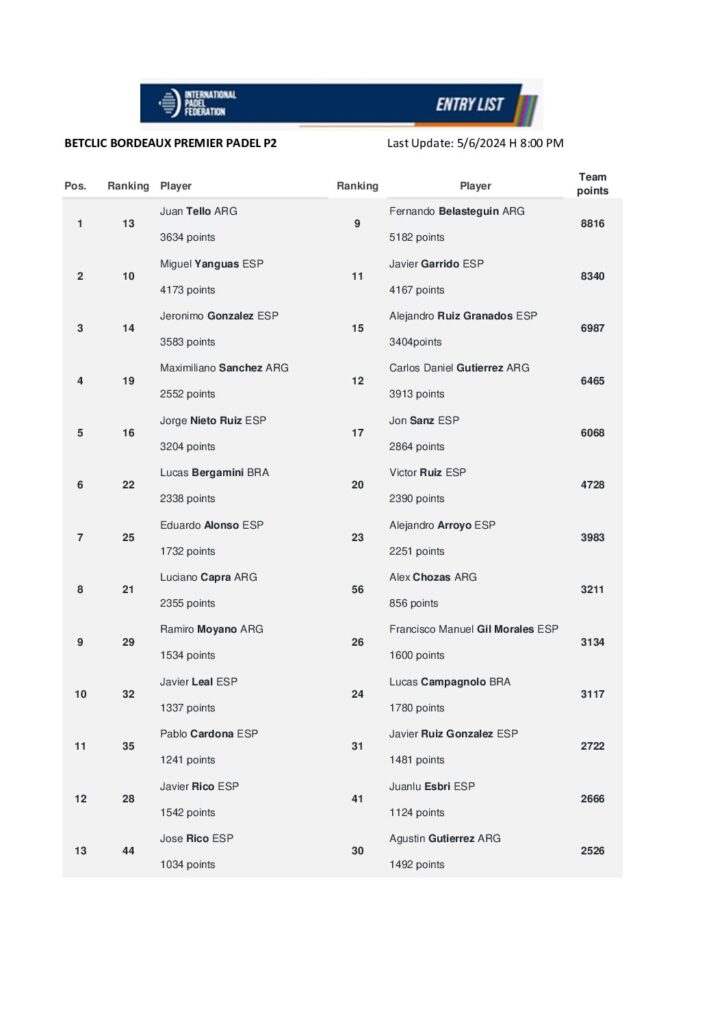Screen dimensions: 724x1024
Task: Click Javier Garrido ESP player name
Action: coord(436,264)
